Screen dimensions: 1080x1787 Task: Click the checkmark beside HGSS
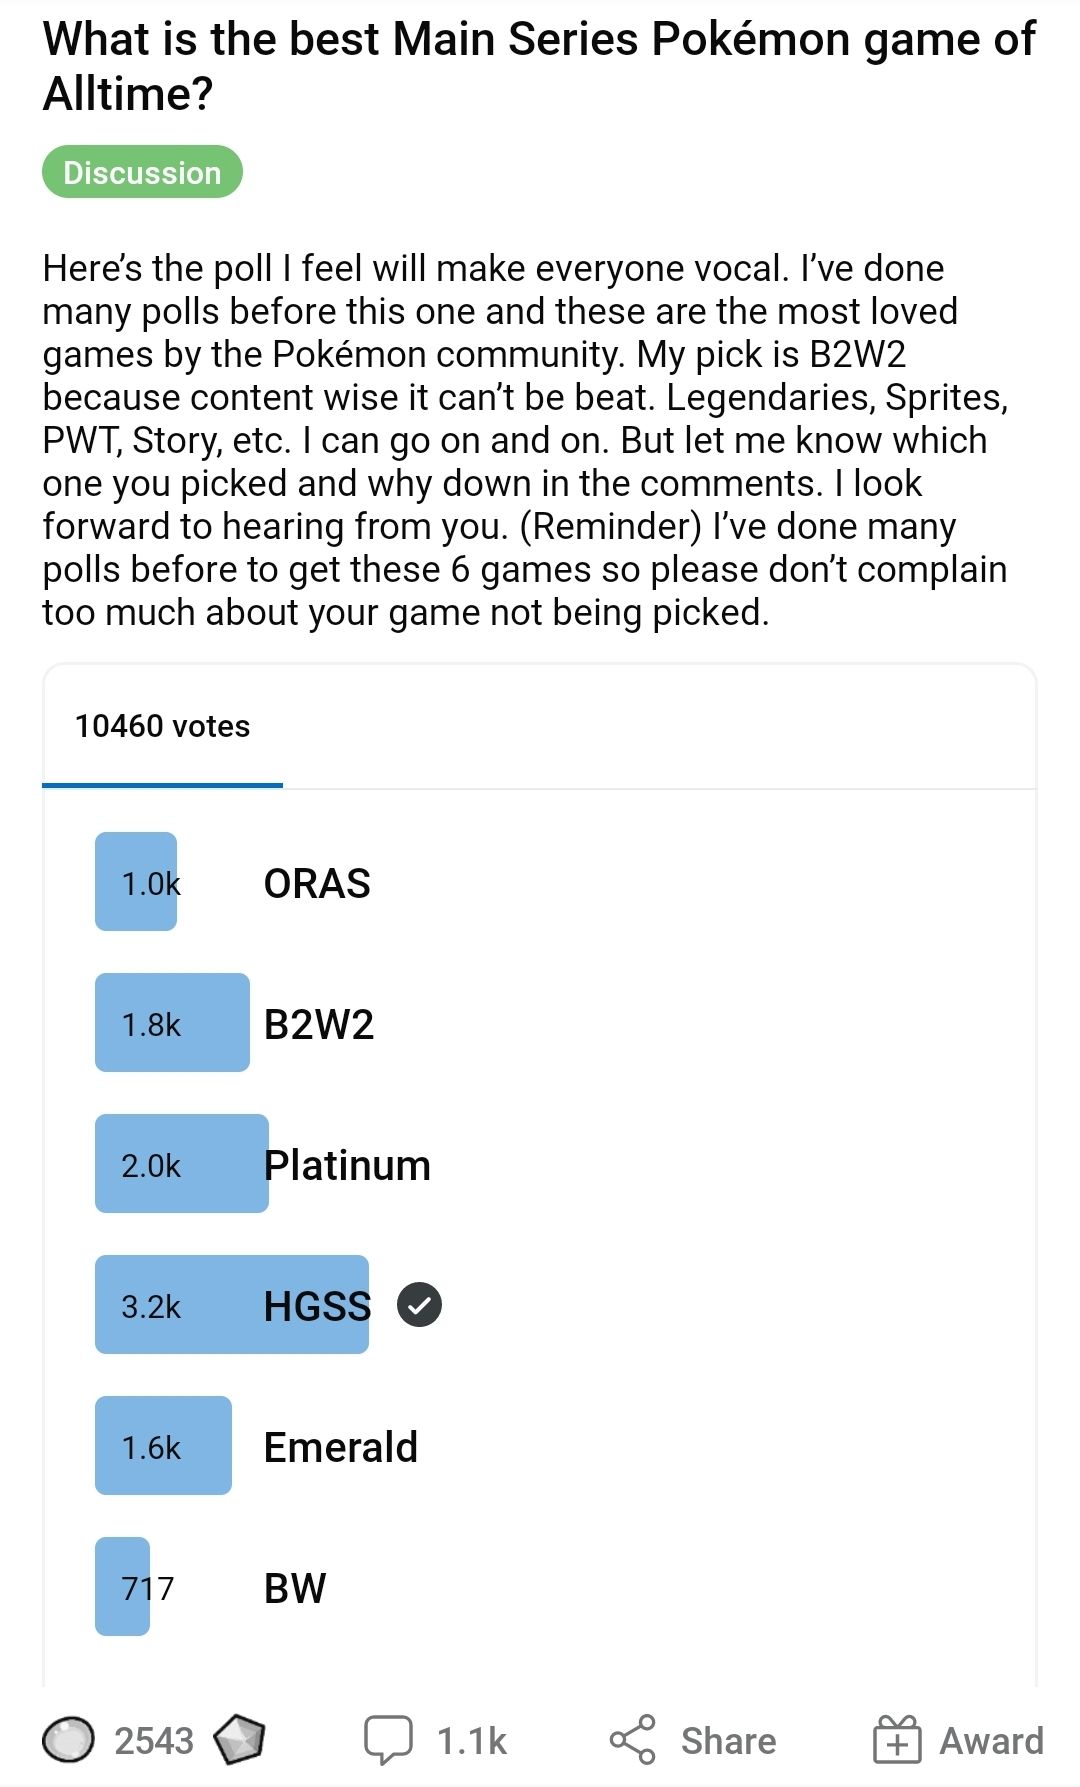419,1305
